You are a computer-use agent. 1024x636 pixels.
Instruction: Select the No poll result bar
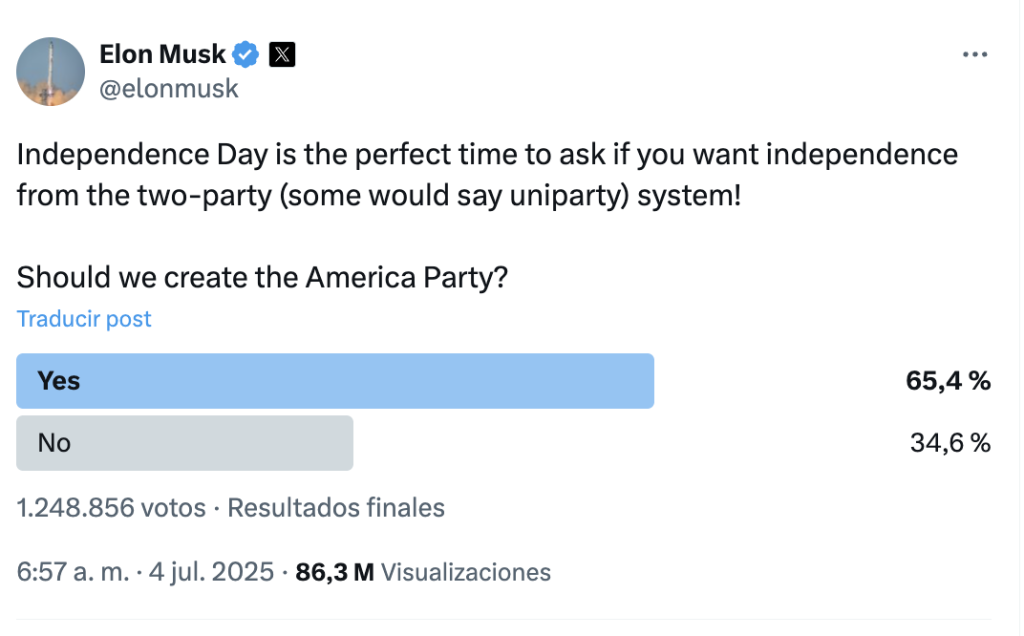click(x=185, y=443)
